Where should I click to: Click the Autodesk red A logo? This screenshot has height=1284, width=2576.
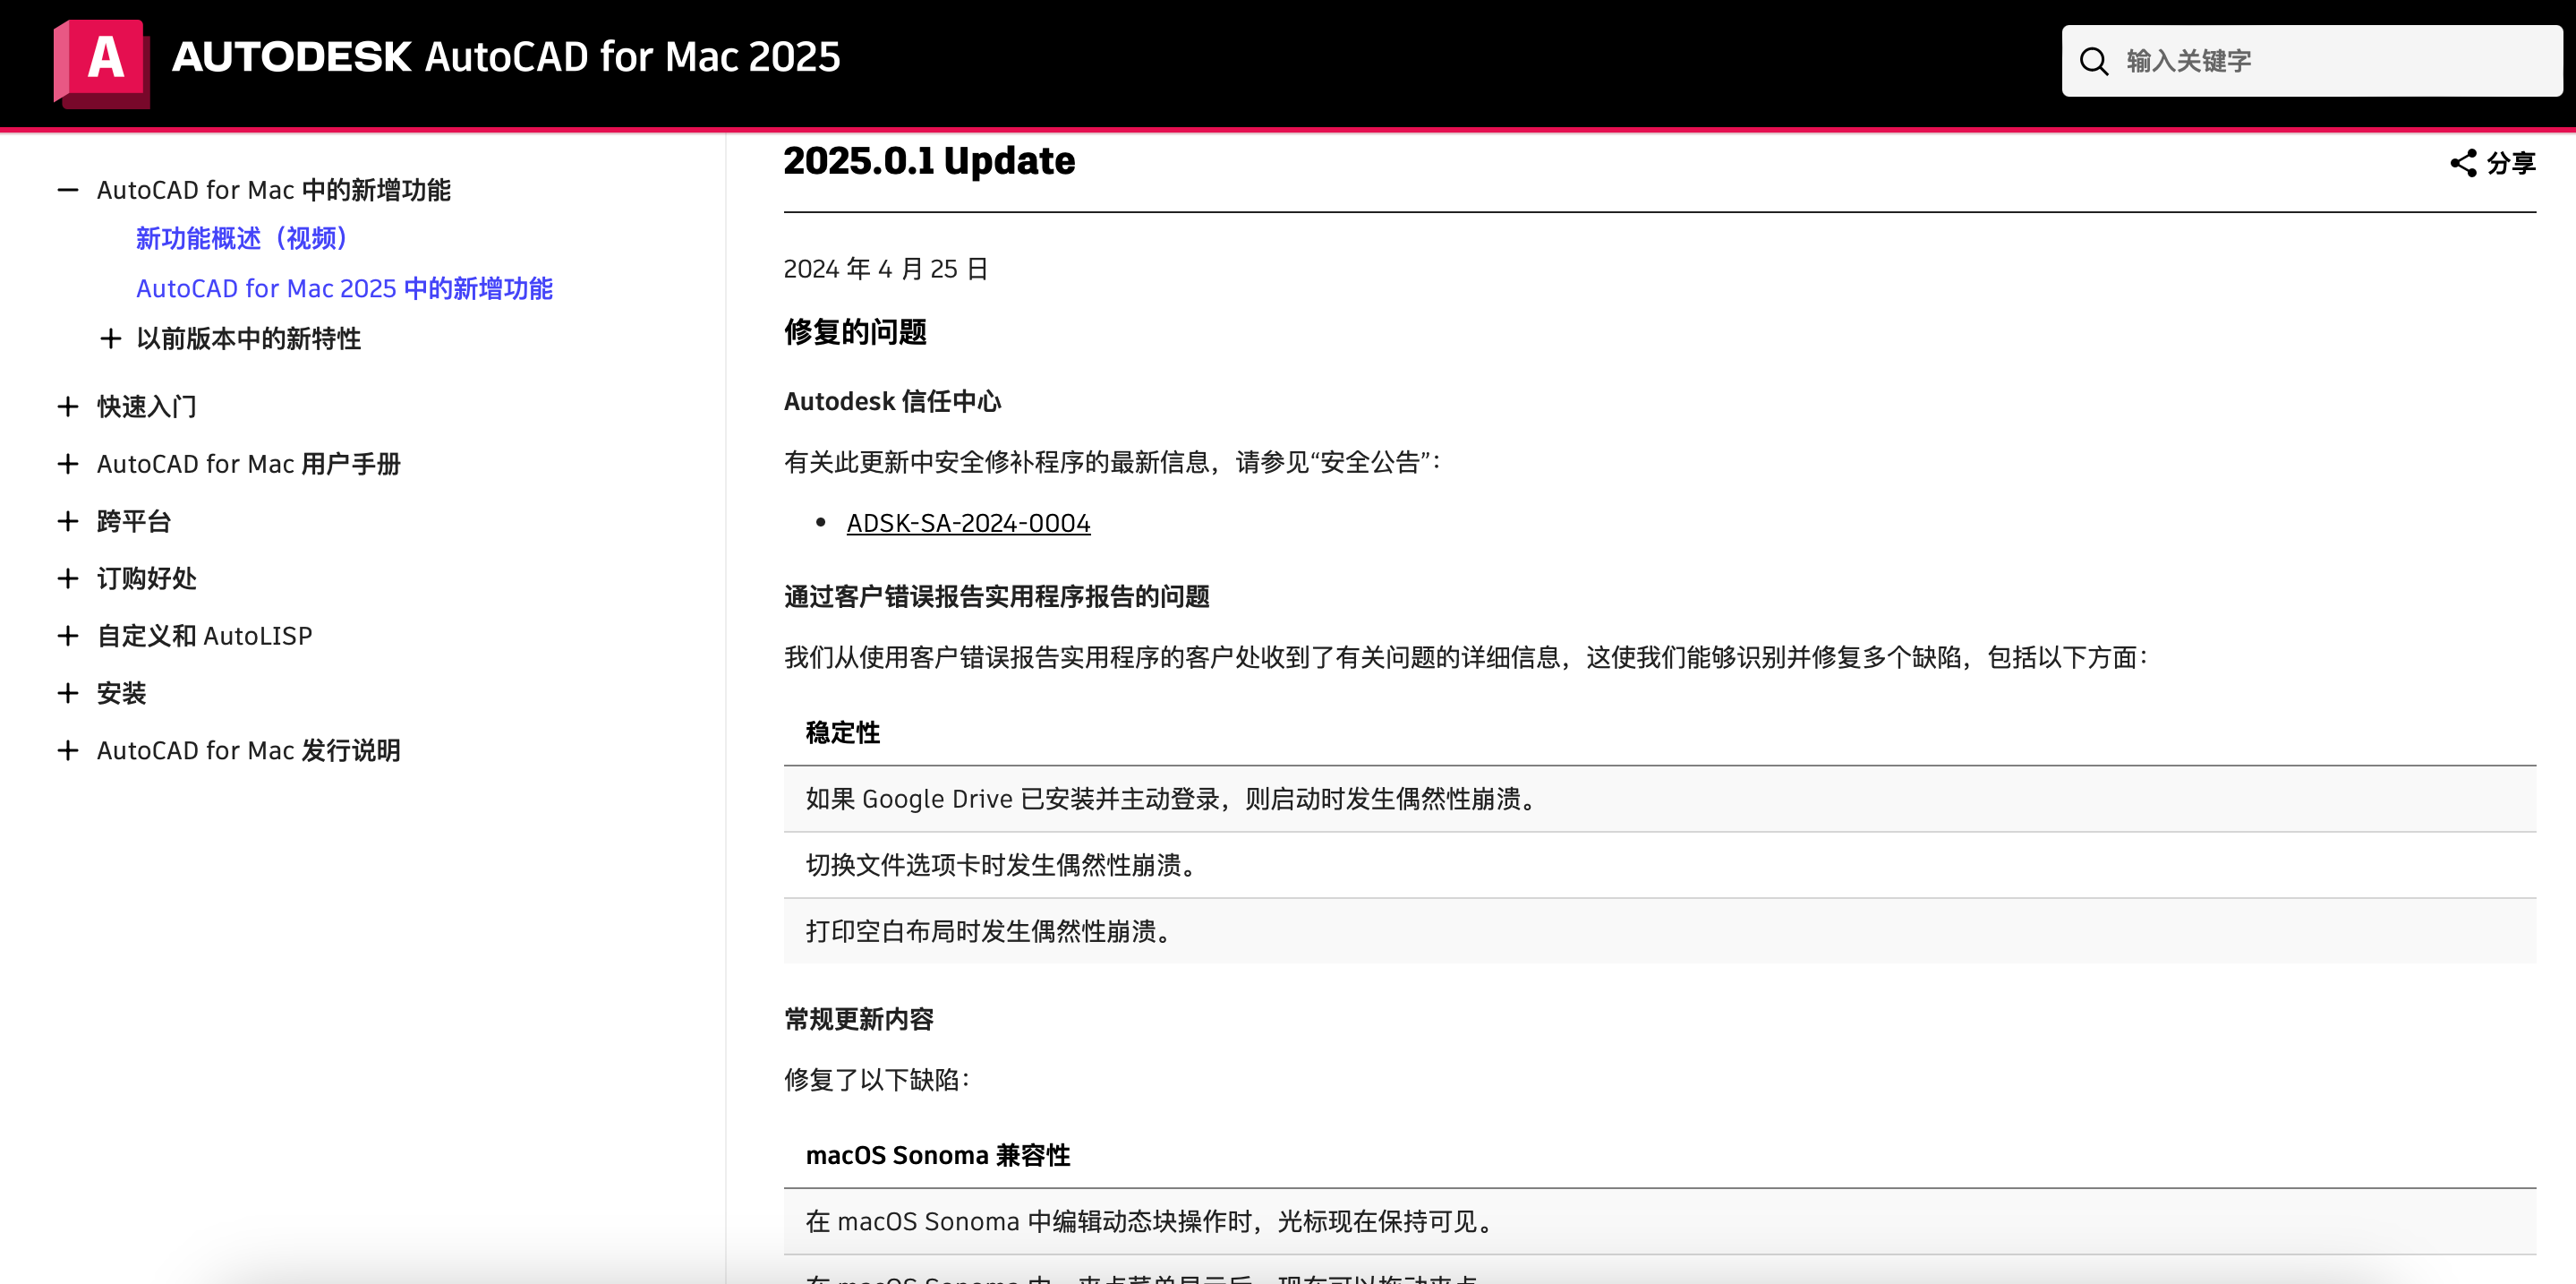pyautogui.click(x=101, y=61)
